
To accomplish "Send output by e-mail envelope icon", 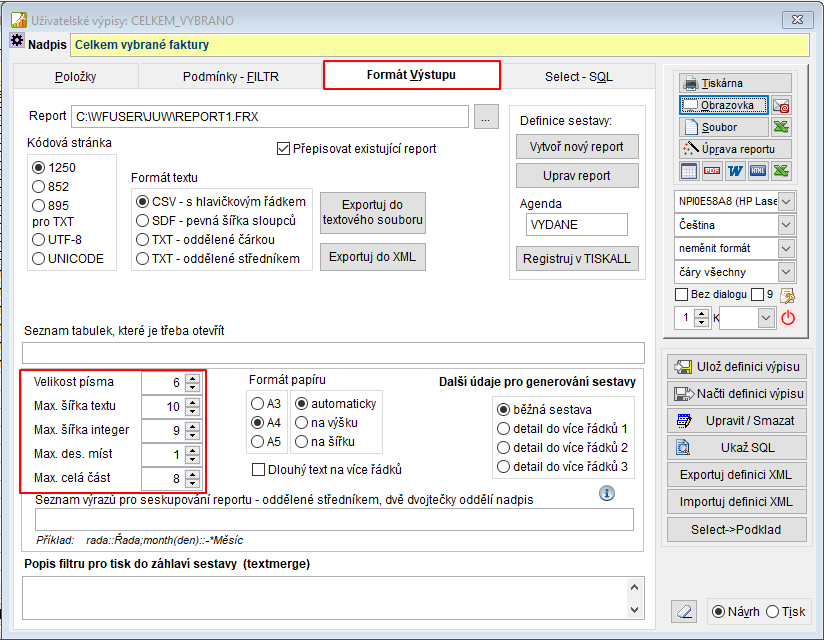I will tap(781, 106).
